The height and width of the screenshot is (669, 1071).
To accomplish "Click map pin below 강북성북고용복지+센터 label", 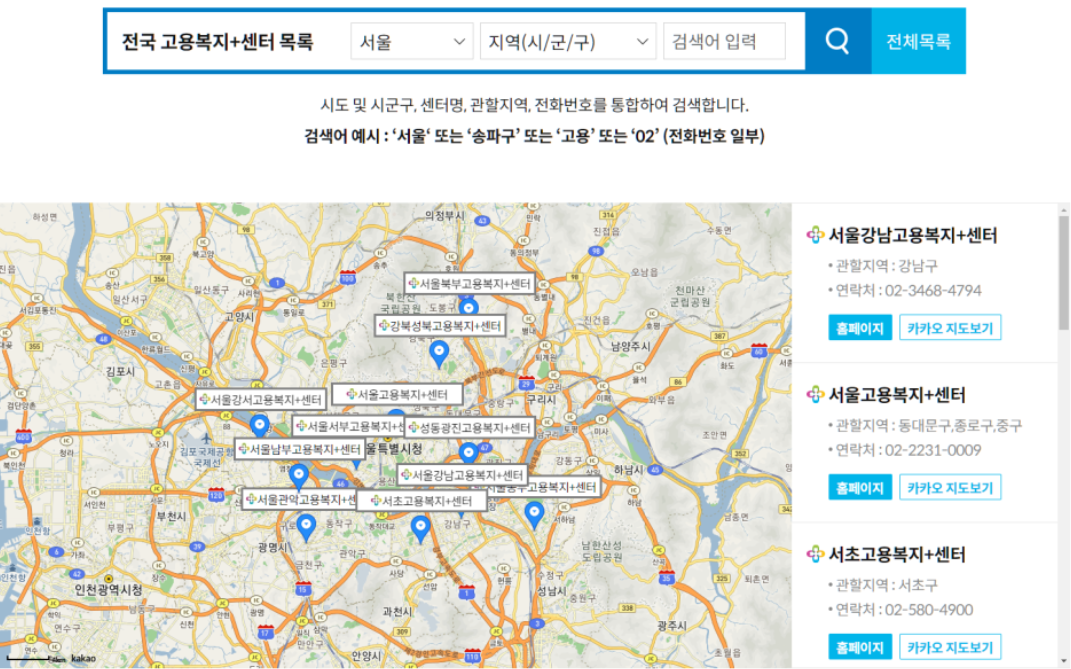I will tap(439, 355).
